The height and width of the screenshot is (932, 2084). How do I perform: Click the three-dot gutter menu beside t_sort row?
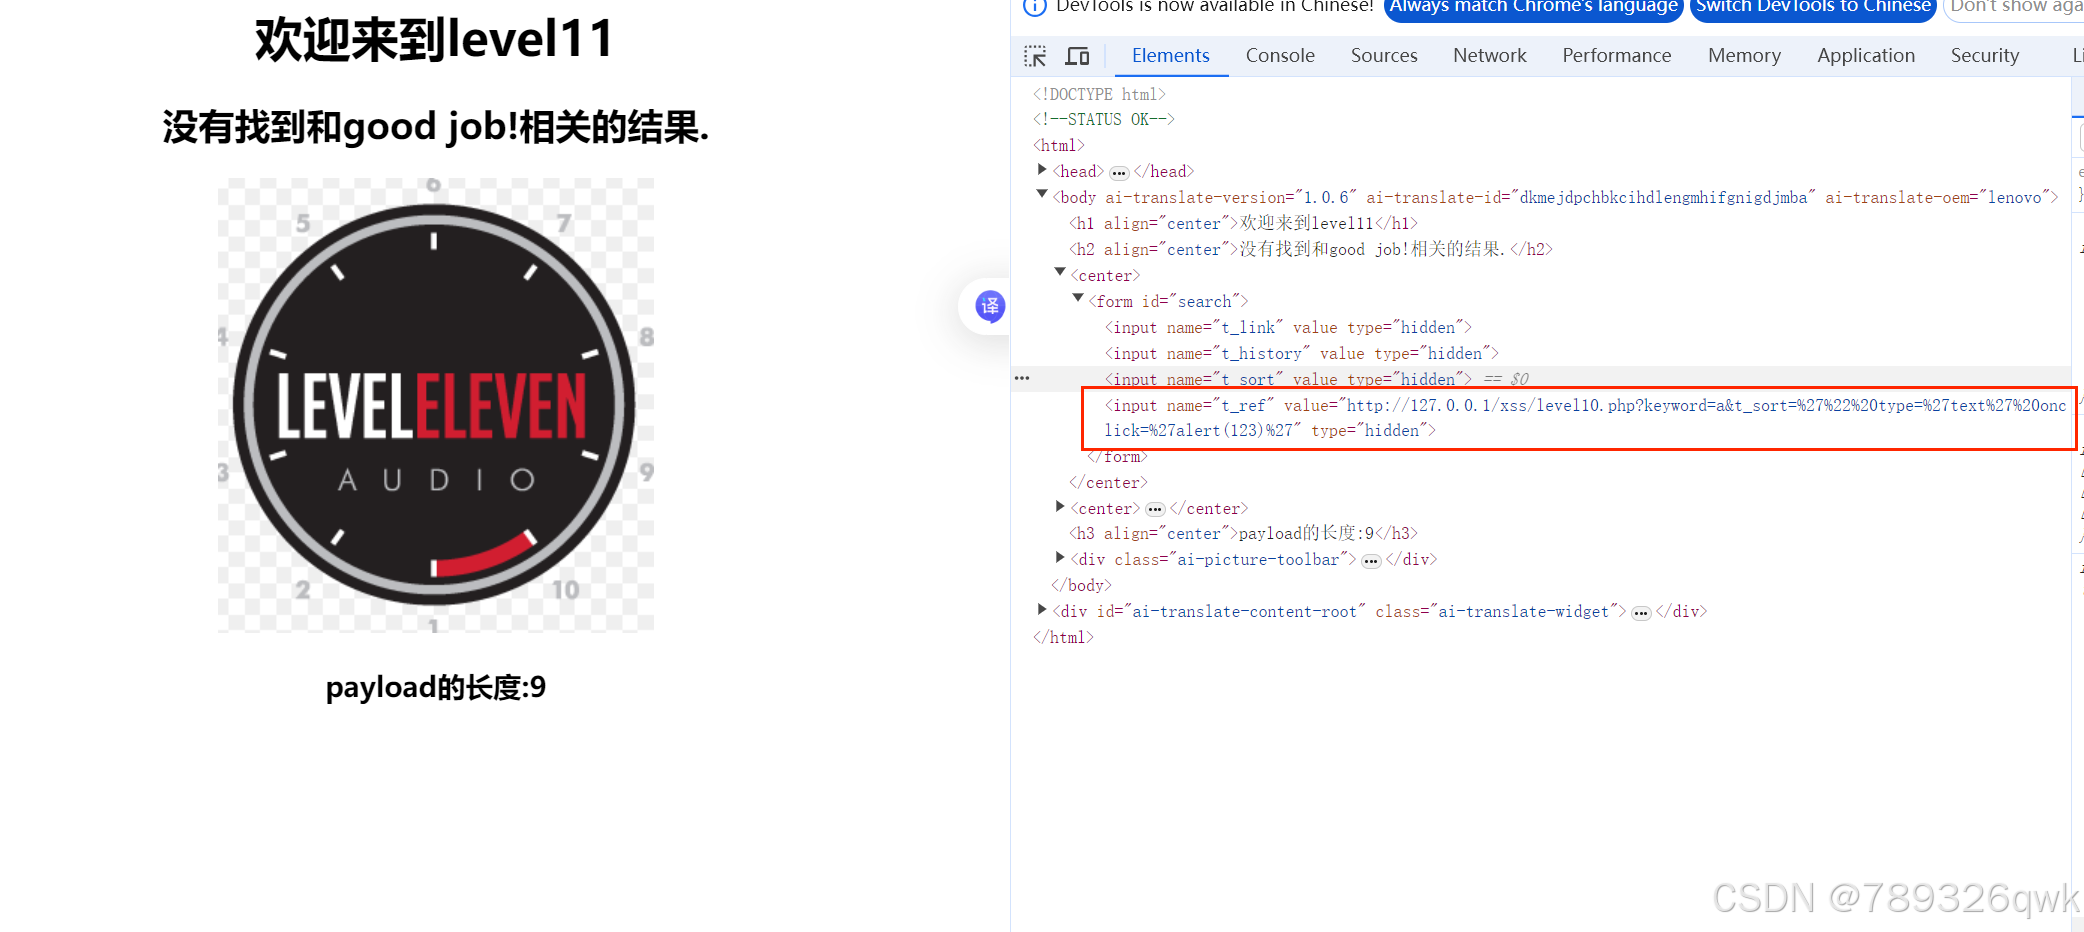click(x=1022, y=378)
